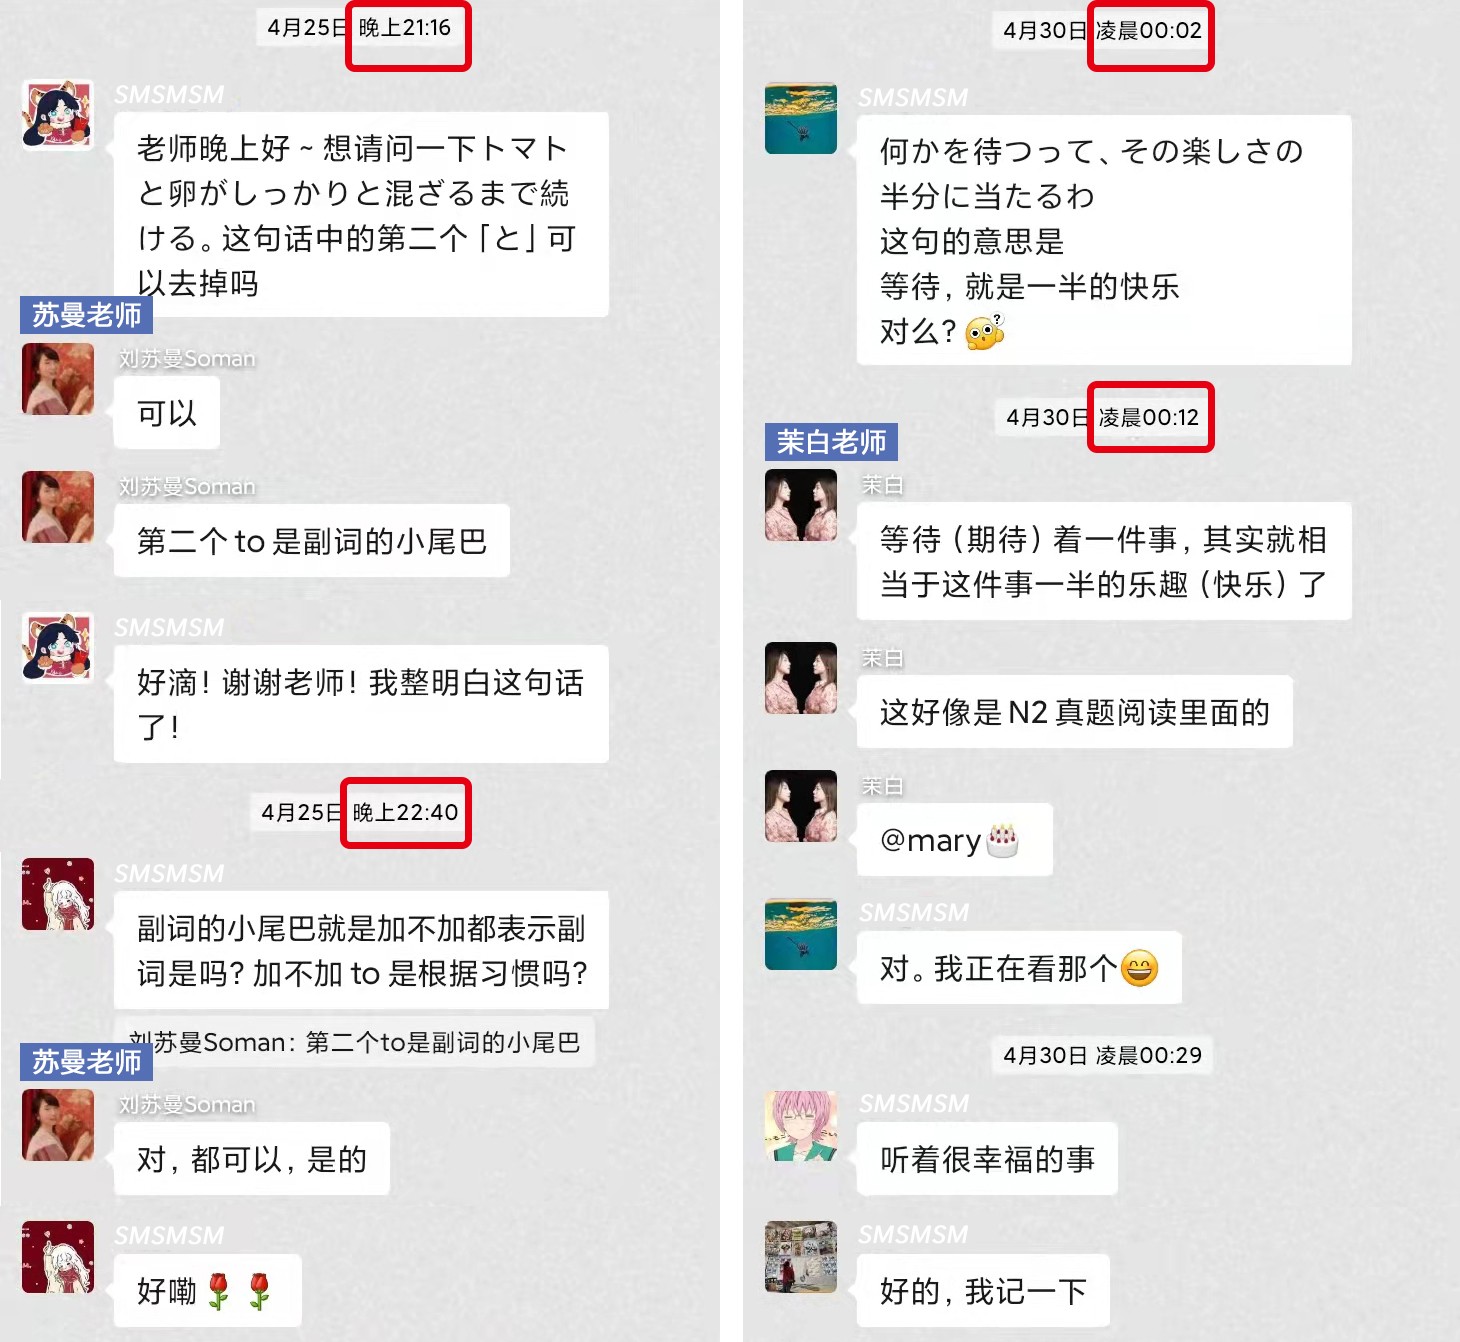Tap 刘苏曼Soman's avatar beside the 可以 reply
1460x1342 pixels.
tap(58, 379)
